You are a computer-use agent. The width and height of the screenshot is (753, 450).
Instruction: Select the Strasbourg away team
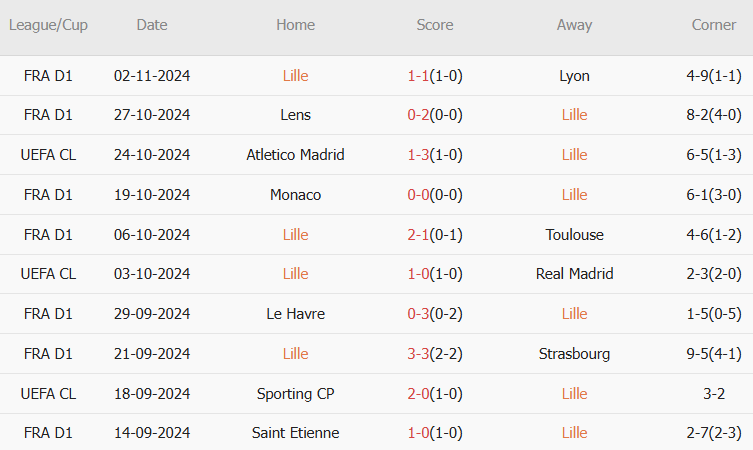point(574,354)
